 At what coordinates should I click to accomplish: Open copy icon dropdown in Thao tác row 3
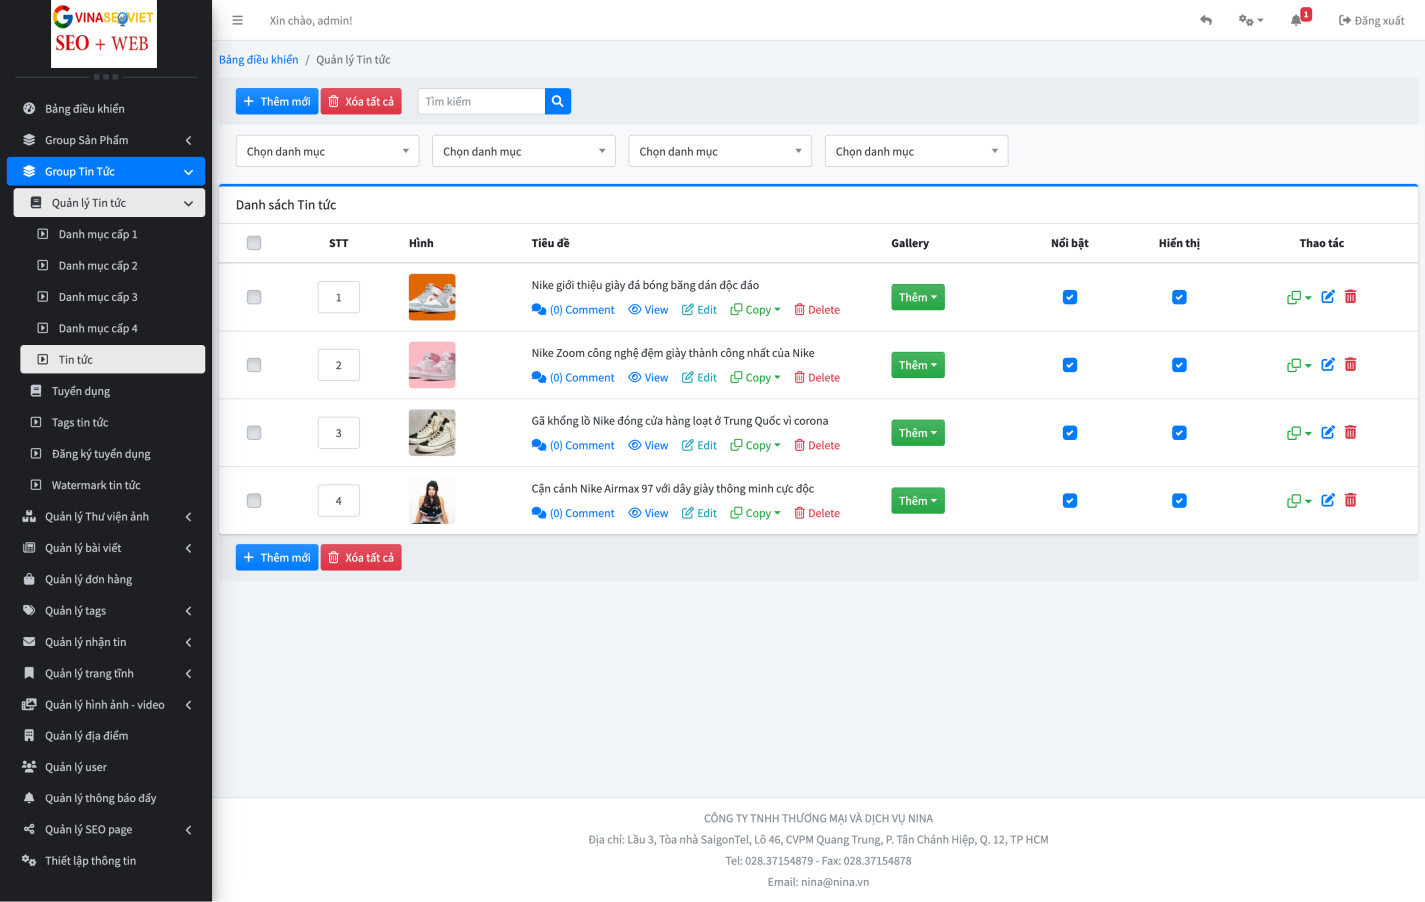(1299, 433)
